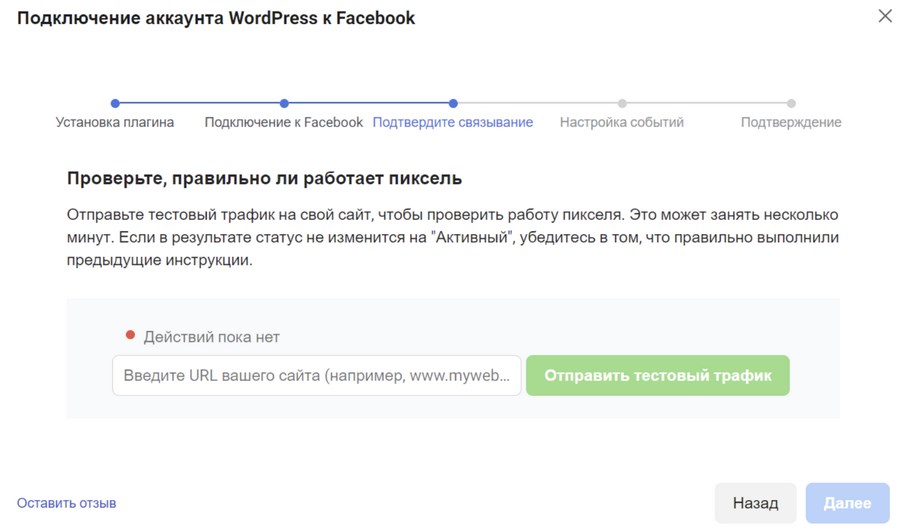The image size is (900, 530).
Task: Open the Настройка событий step label
Action: pyautogui.click(x=622, y=122)
